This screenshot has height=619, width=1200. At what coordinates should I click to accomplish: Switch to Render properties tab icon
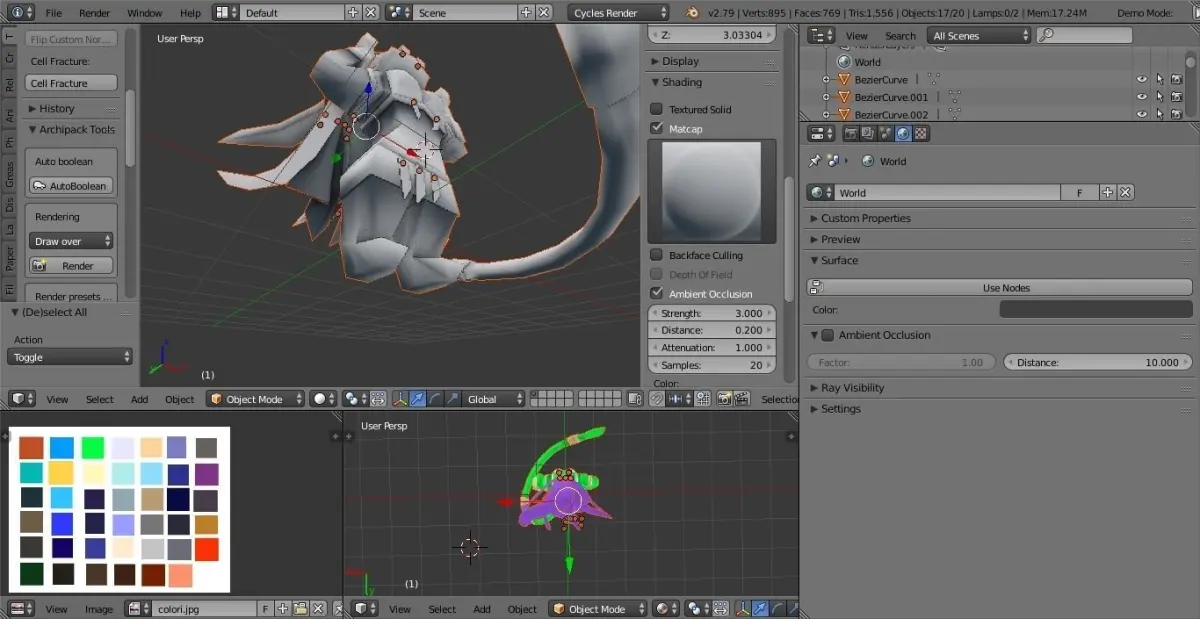coord(852,133)
